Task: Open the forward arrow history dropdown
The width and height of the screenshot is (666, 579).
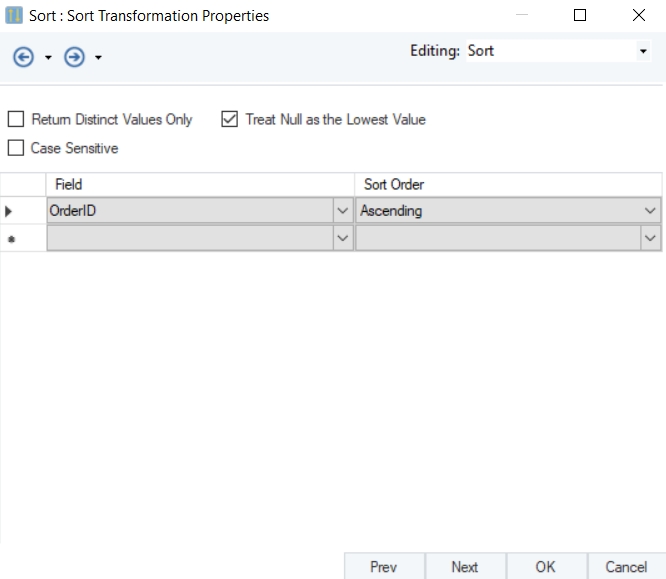Action: tap(98, 59)
